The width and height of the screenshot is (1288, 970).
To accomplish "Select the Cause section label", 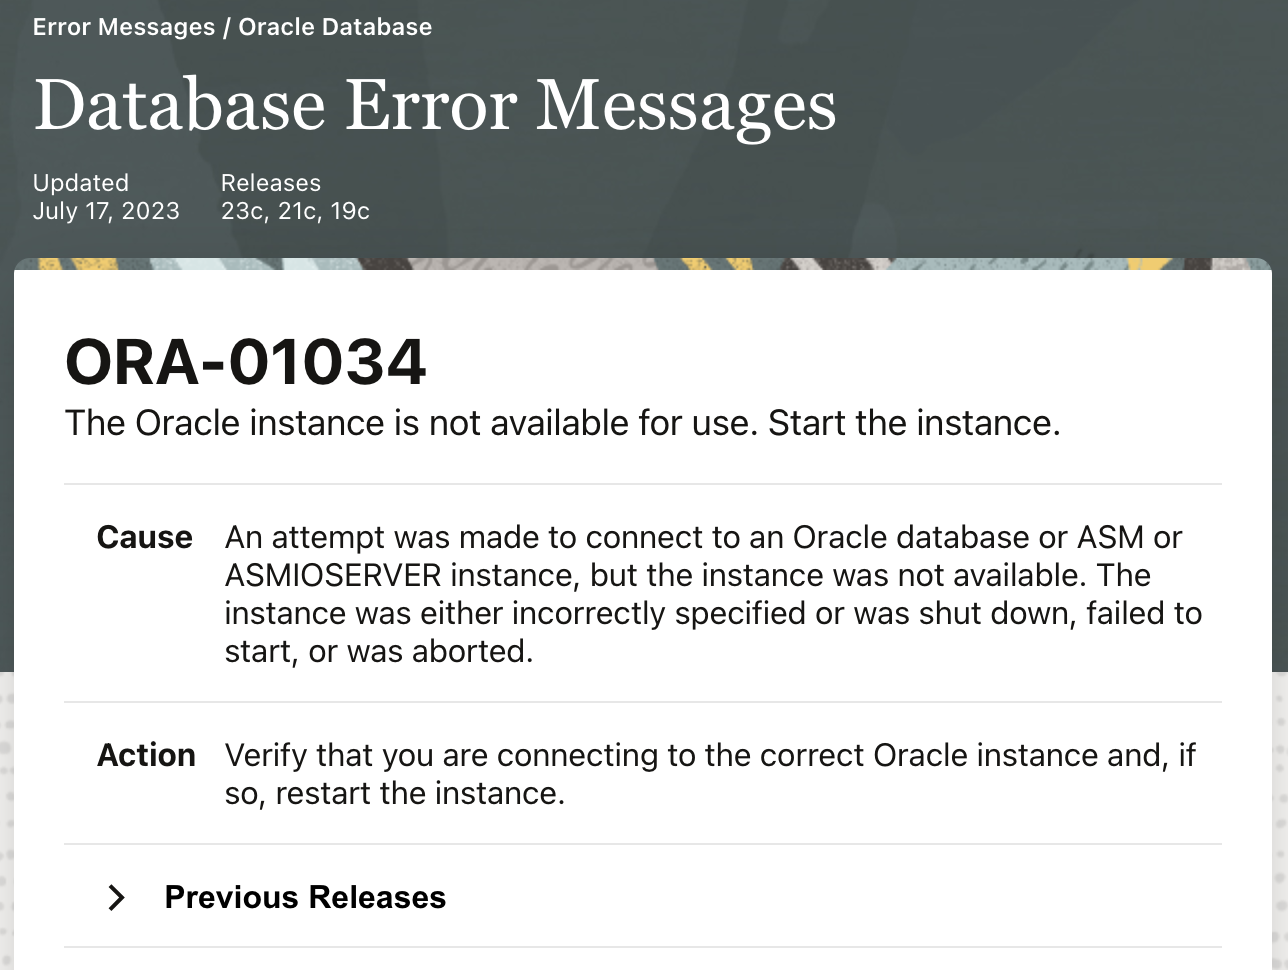I will [x=145, y=537].
